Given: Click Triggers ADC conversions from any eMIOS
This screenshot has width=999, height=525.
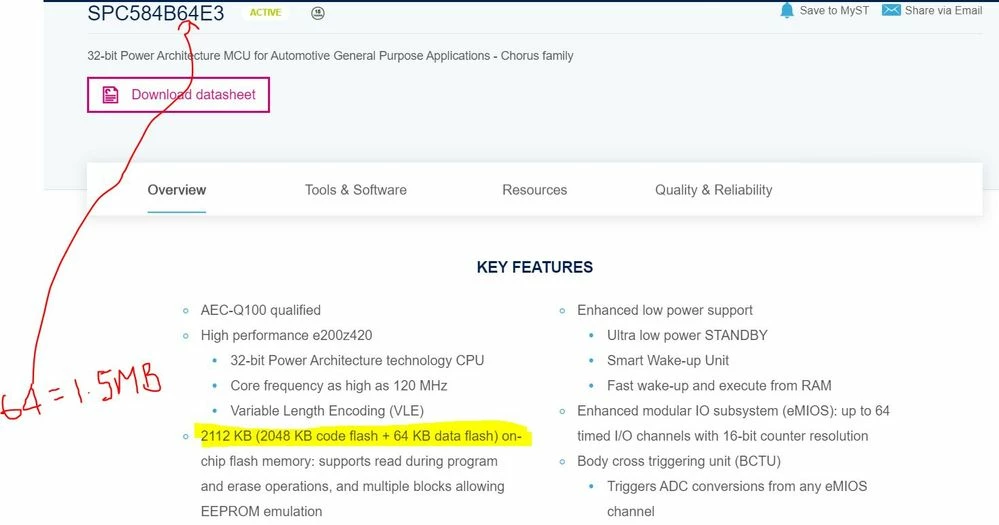Looking at the screenshot, I should coord(737,486).
